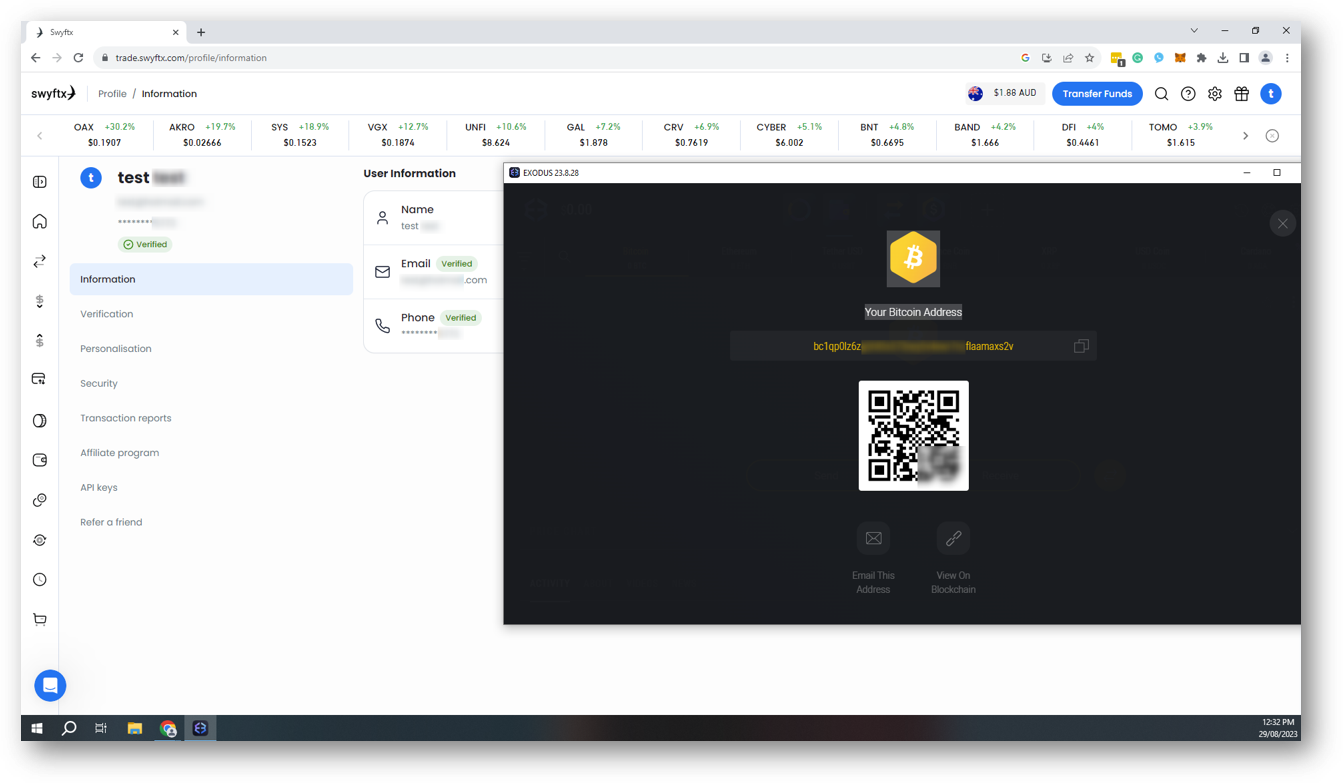
Task: Open the MetaMask fox extension
Action: pyautogui.click(x=1180, y=58)
